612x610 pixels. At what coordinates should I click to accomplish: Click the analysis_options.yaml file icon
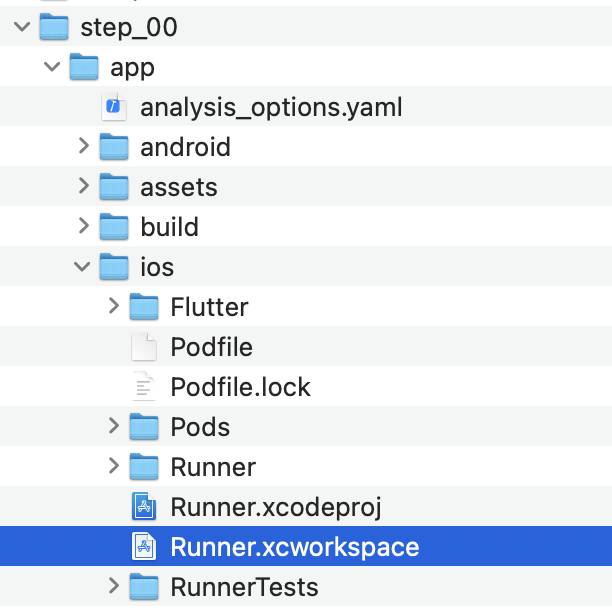[x=114, y=107]
